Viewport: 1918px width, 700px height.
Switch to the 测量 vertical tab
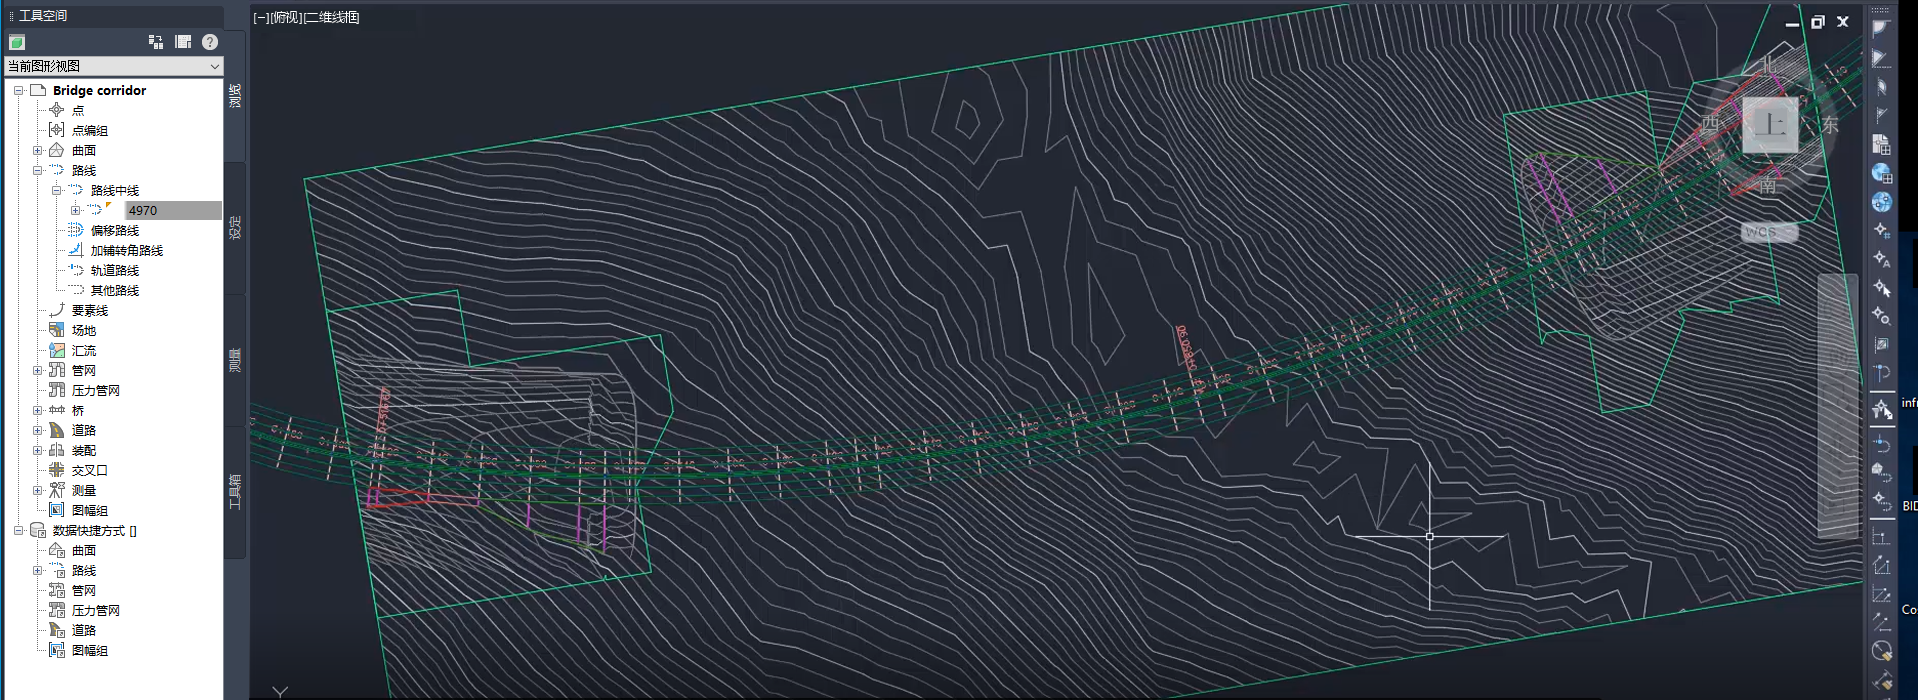pos(236,360)
